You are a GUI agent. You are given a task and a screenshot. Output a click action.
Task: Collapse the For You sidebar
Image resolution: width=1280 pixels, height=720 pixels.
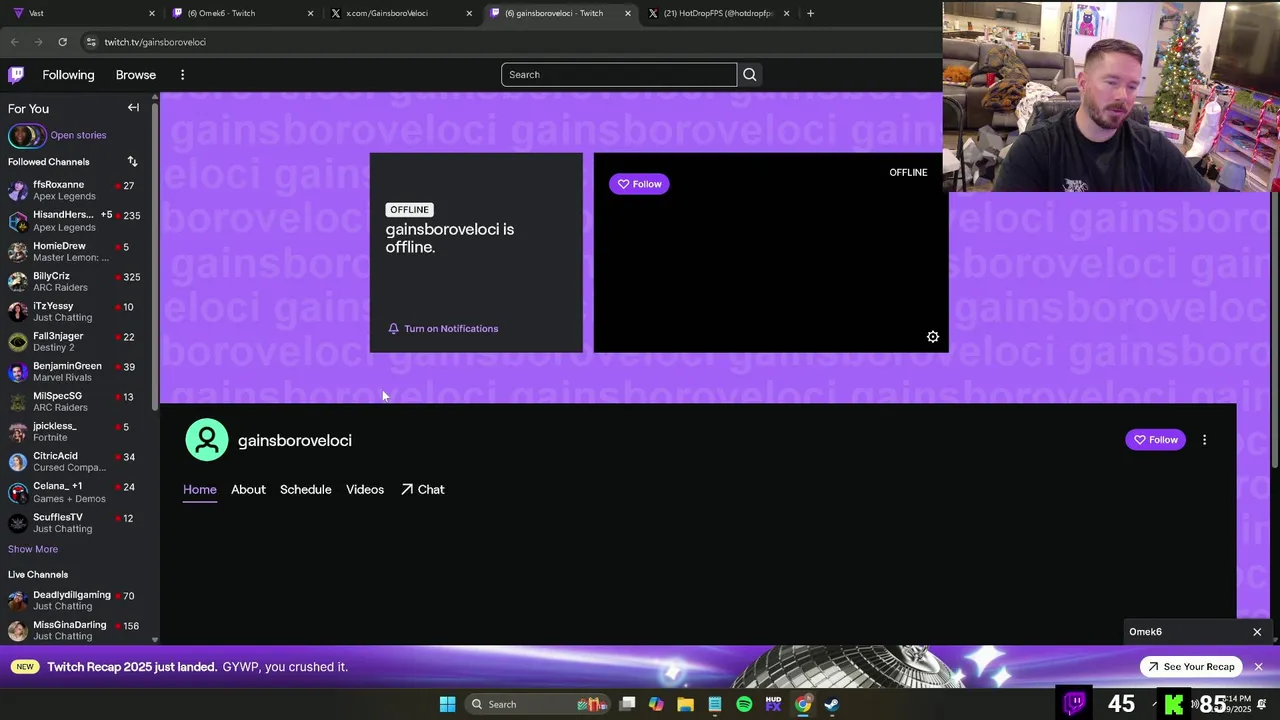point(133,108)
